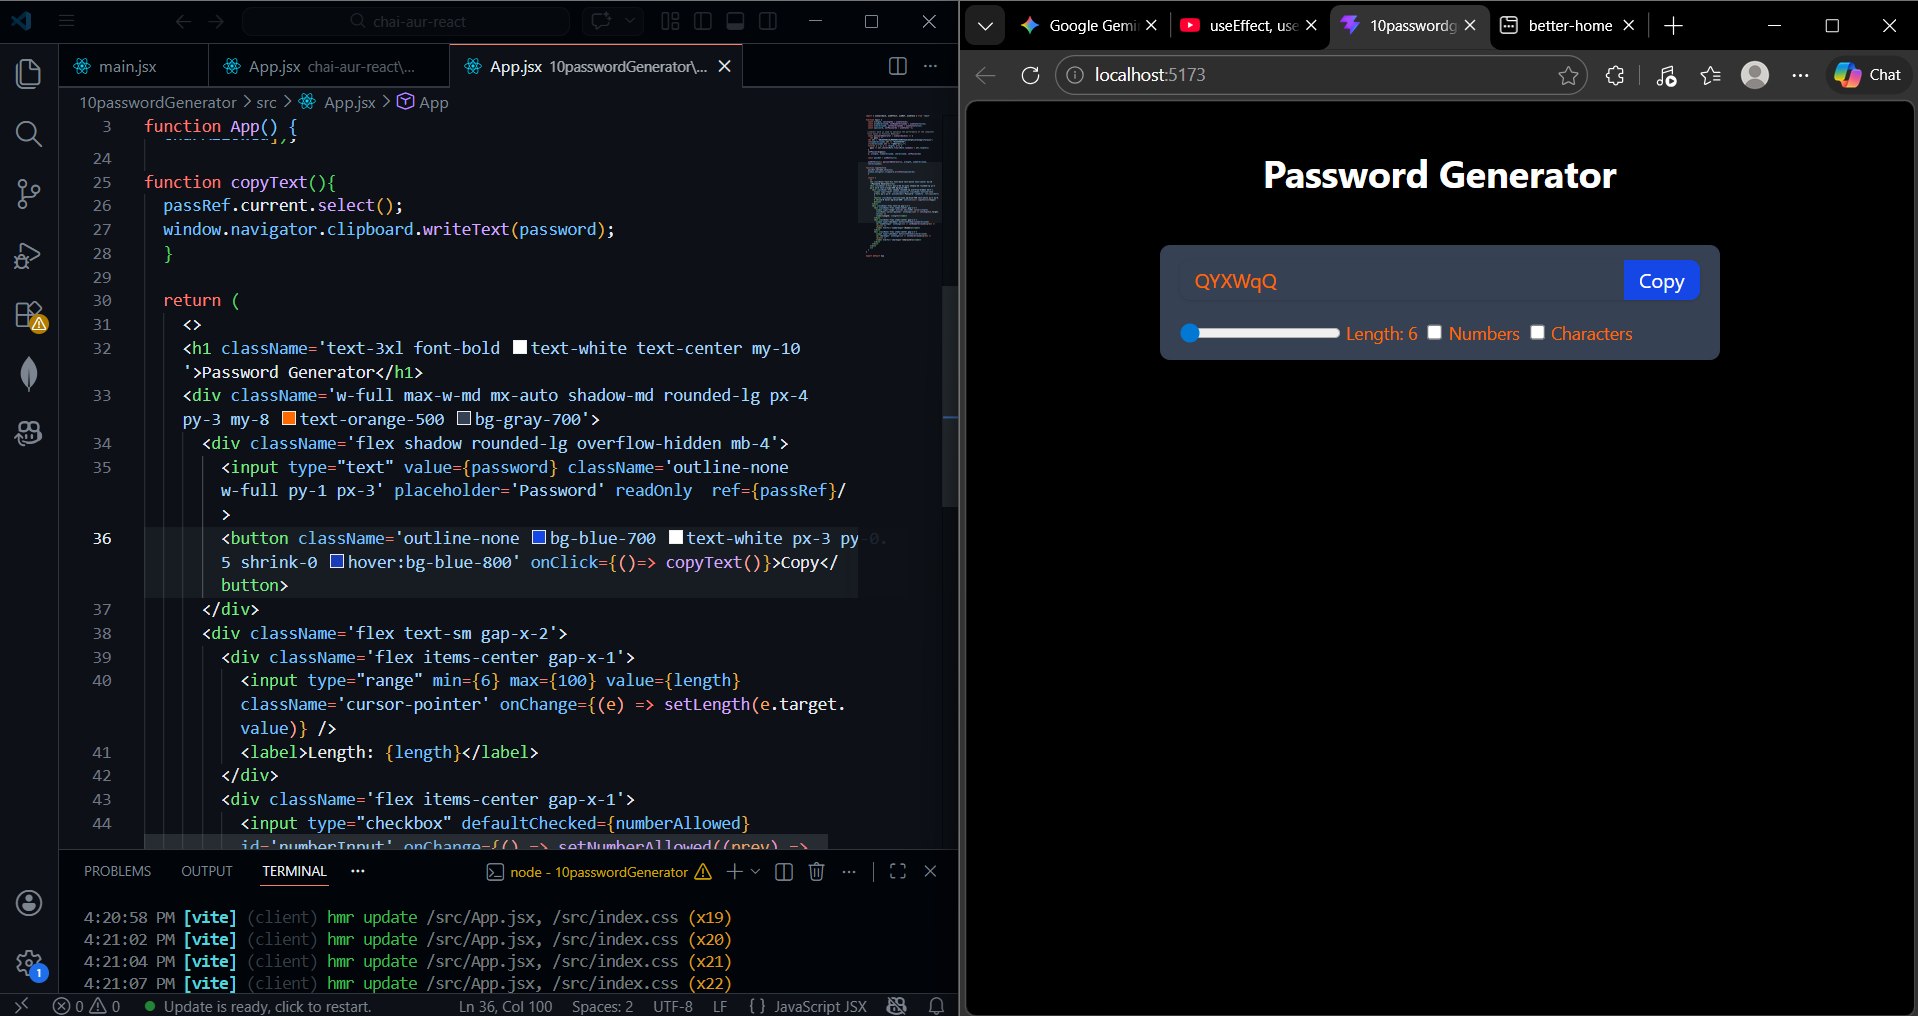Open Source Control panel
Image resolution: width=1918 pixels, height=1016 pixels.
tap(29, 194)
